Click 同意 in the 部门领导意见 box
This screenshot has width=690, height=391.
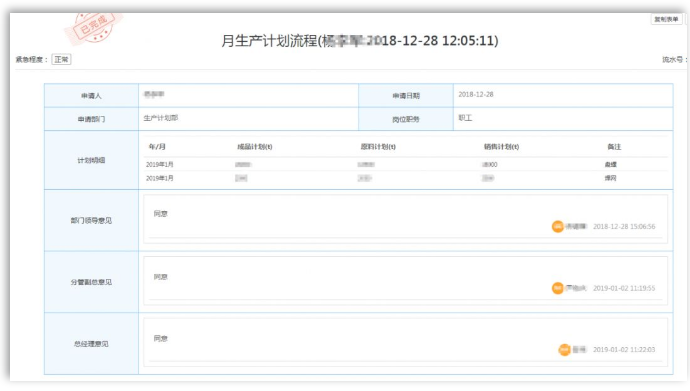(161, 214)
